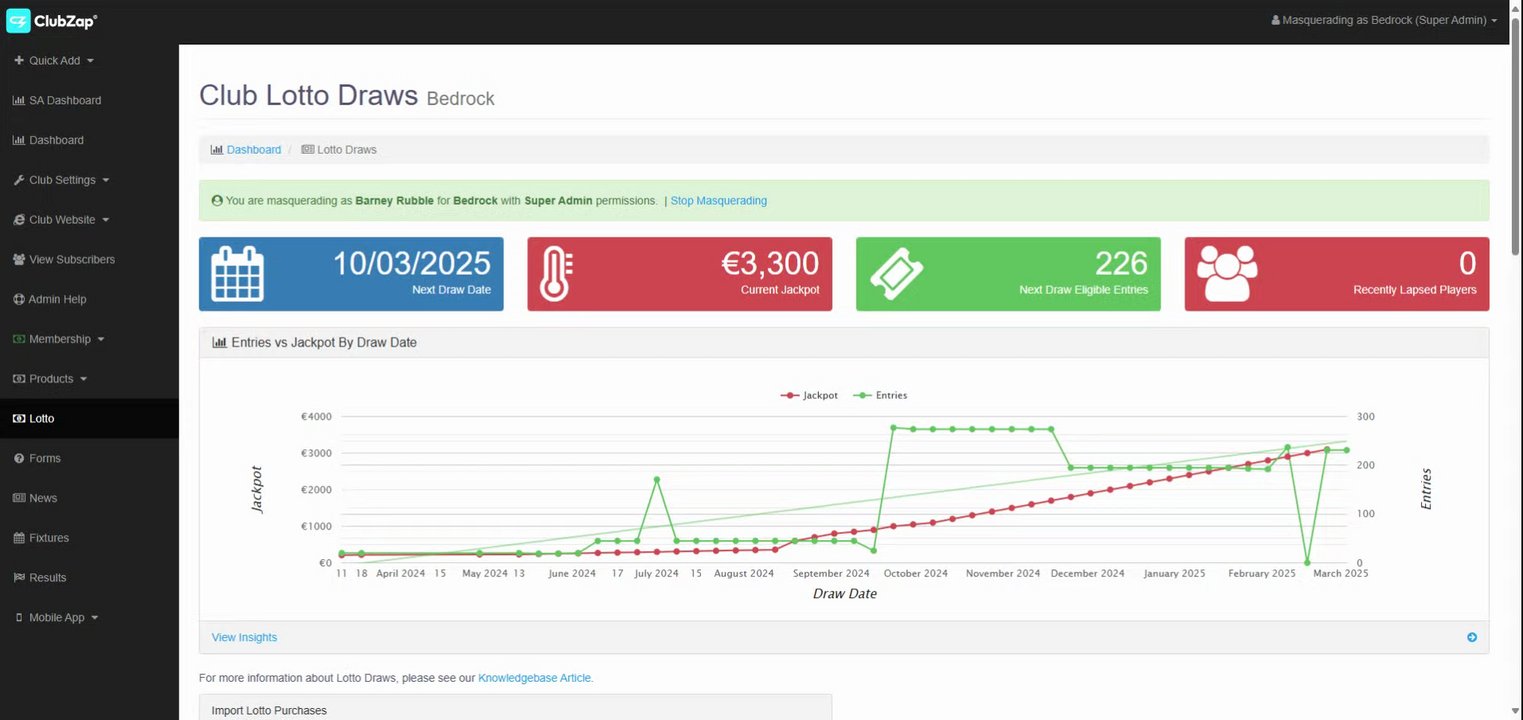The height and width of the screenshot is (720, 1523).
Task: Click the thermometer icon on Current Jackpot card
Action: pos(556,274)
